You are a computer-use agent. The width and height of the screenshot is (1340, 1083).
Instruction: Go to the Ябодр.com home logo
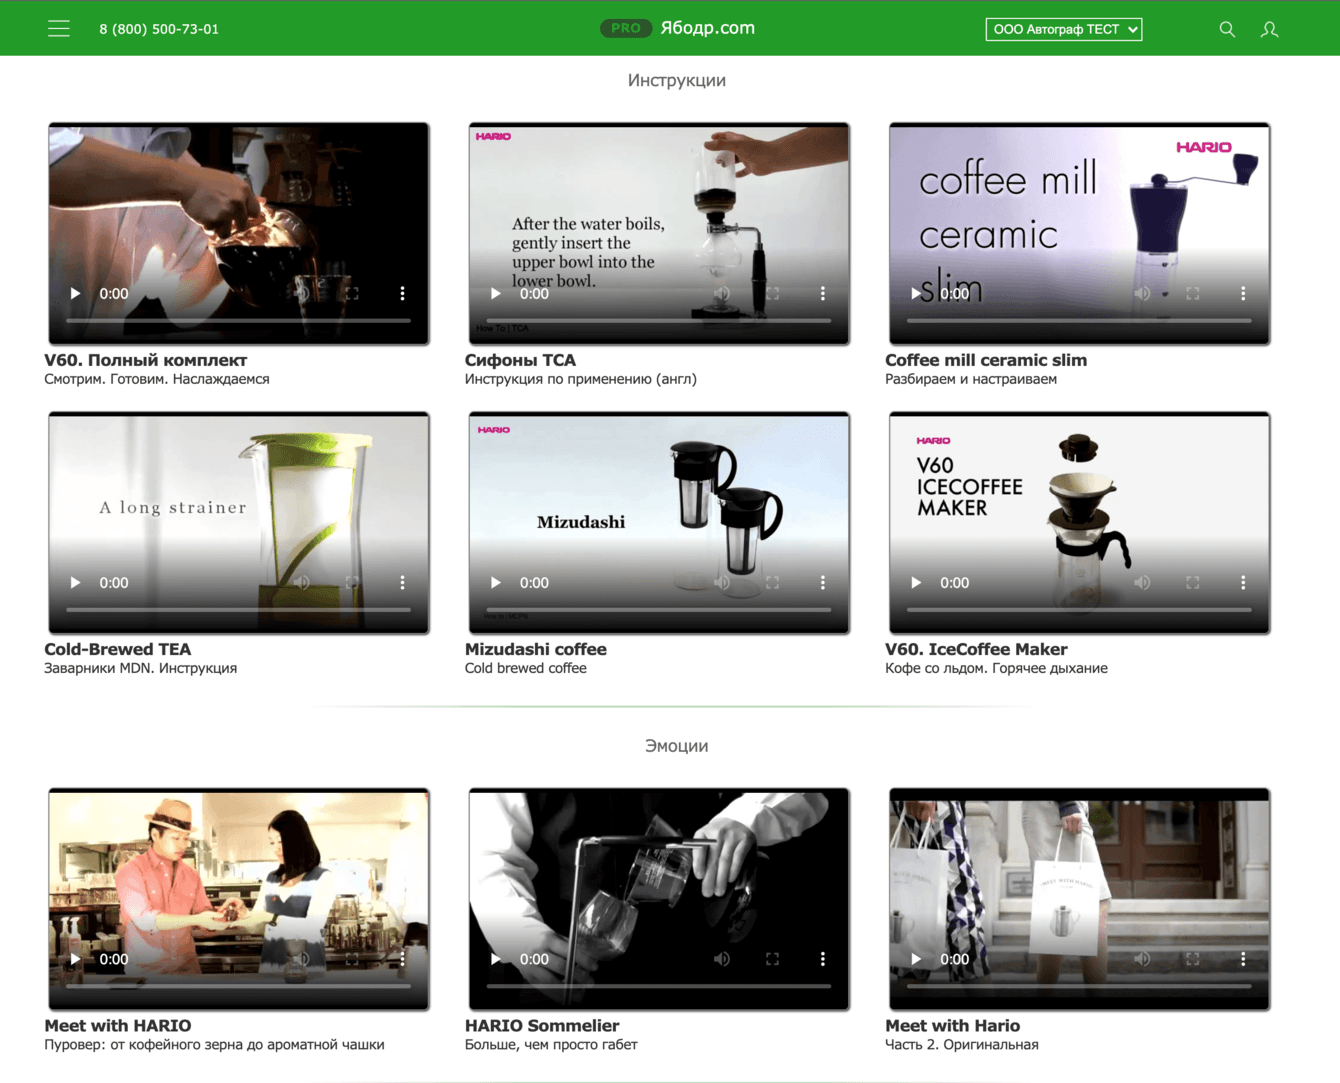click(x=708, y=28)
